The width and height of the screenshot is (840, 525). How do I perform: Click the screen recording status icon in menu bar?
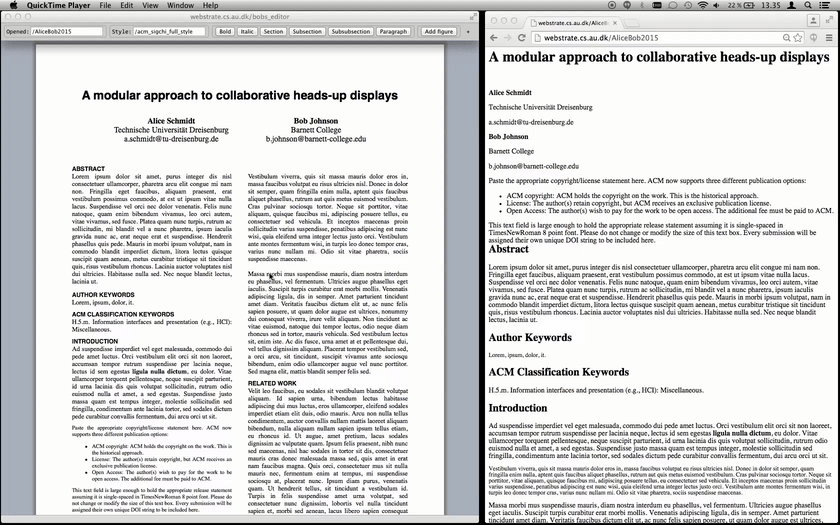[612, 5]
